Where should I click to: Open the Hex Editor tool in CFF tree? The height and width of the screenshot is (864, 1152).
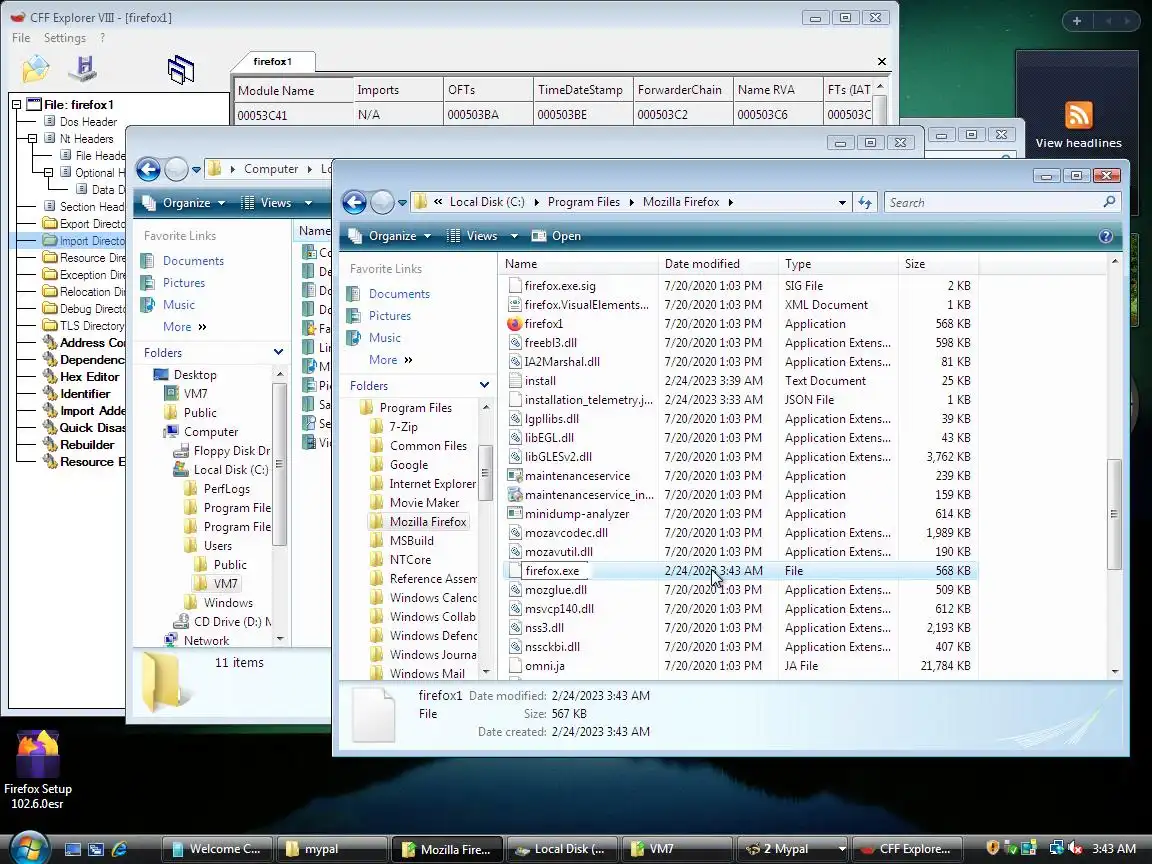pos(89,377)
